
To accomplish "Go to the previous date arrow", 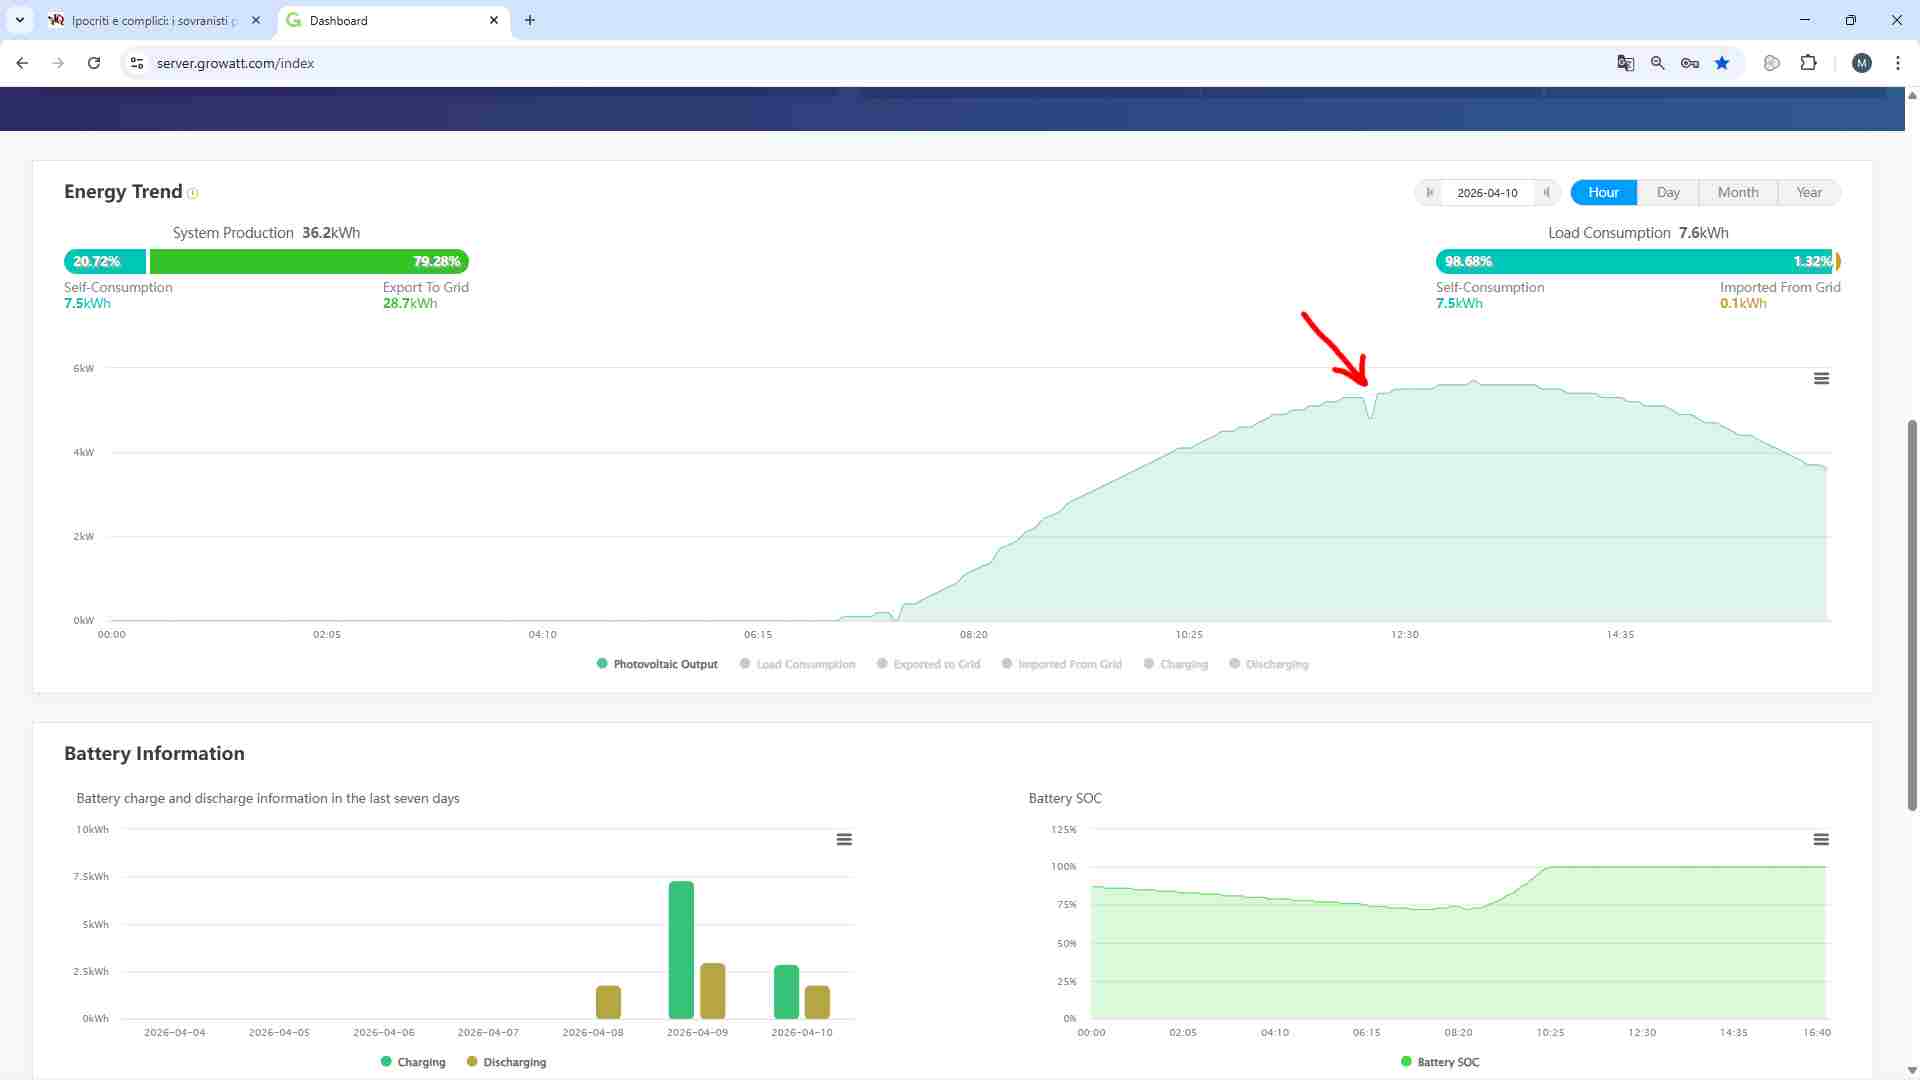I will coord(1429,192).
